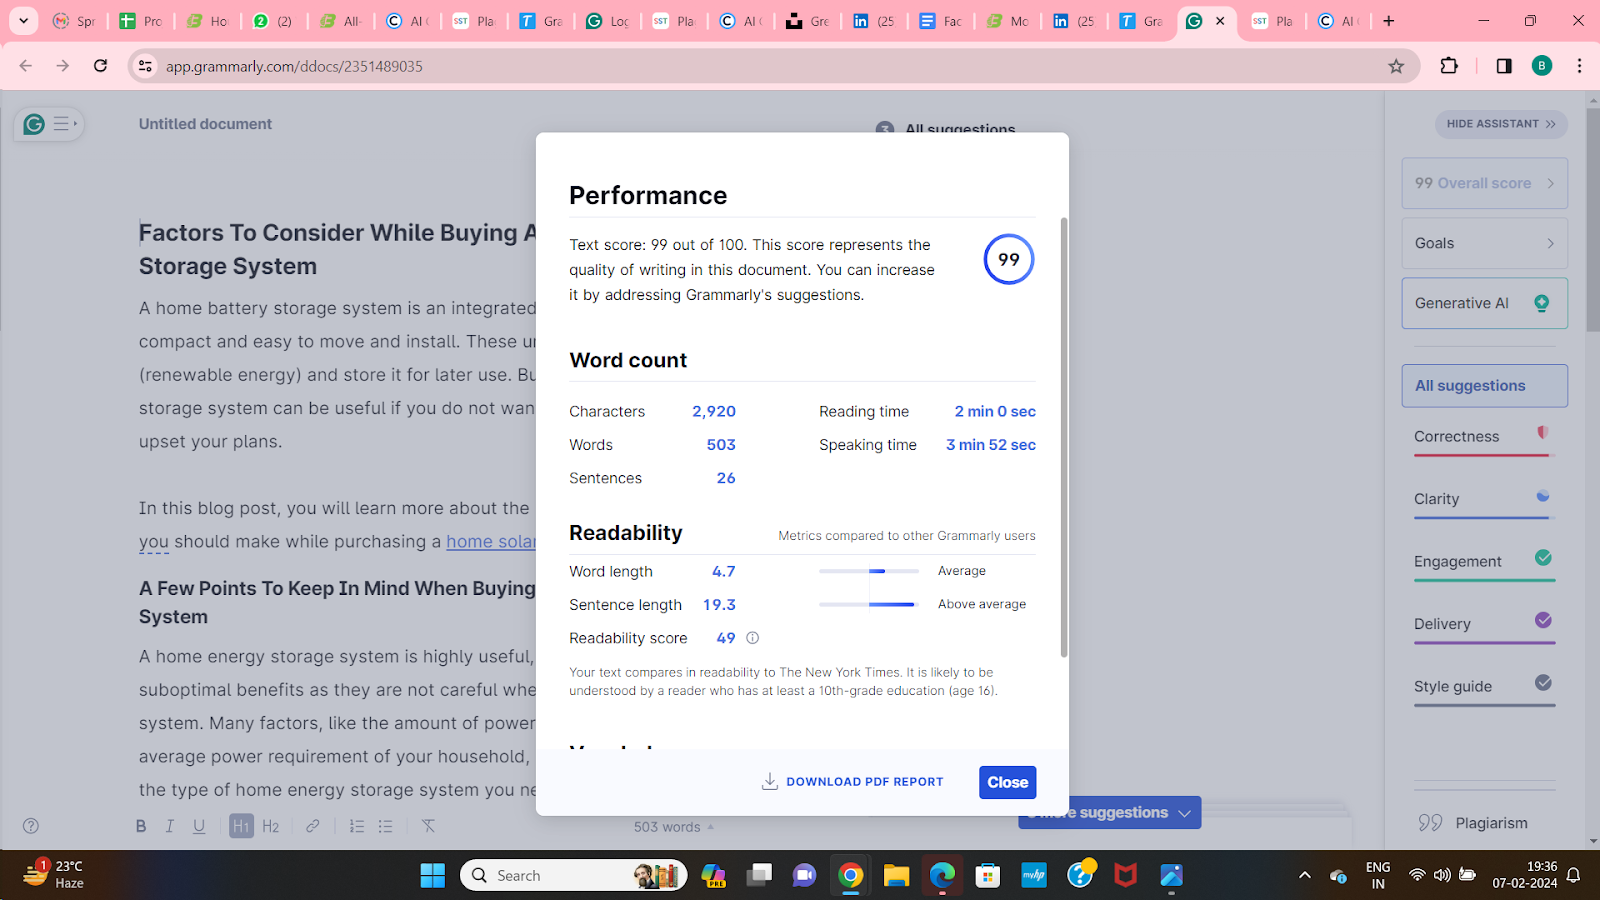1600x900 pixels.
Task: Click the Style guide check icon
Action: [x=1544, y=683]
